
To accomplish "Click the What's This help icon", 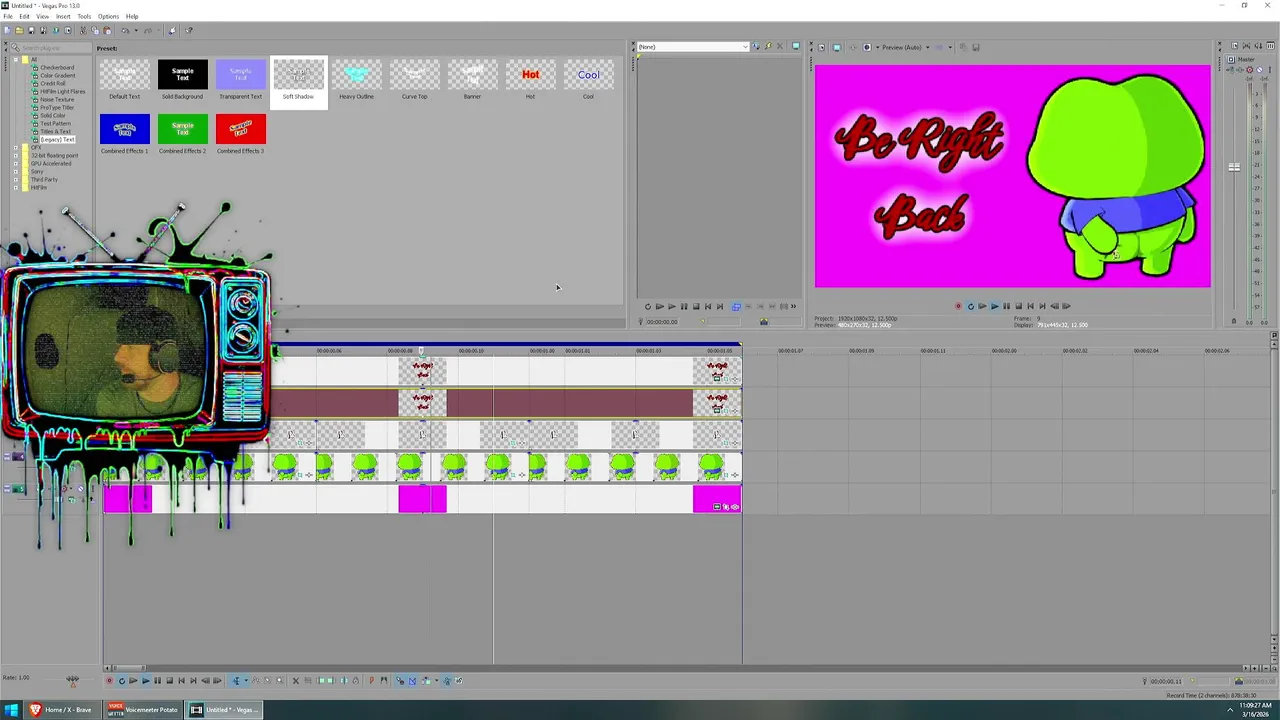I will 188,30.
